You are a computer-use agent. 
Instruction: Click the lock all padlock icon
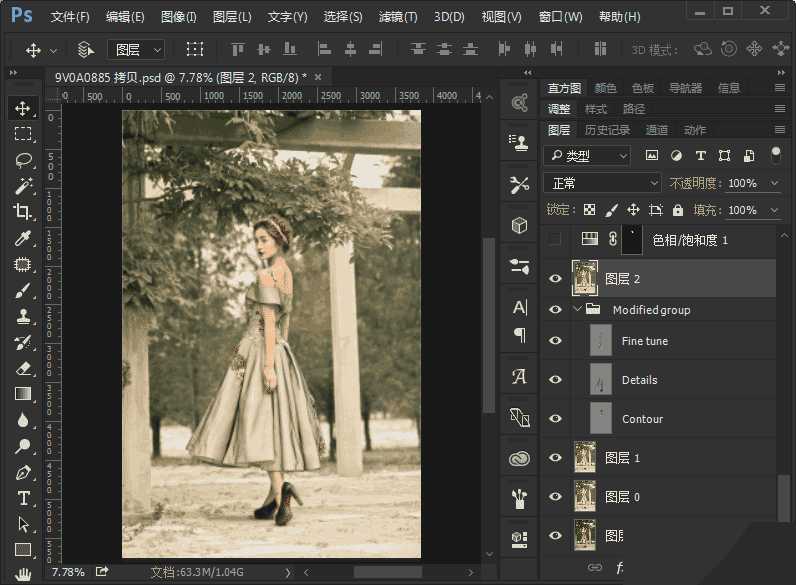[678, 210]
